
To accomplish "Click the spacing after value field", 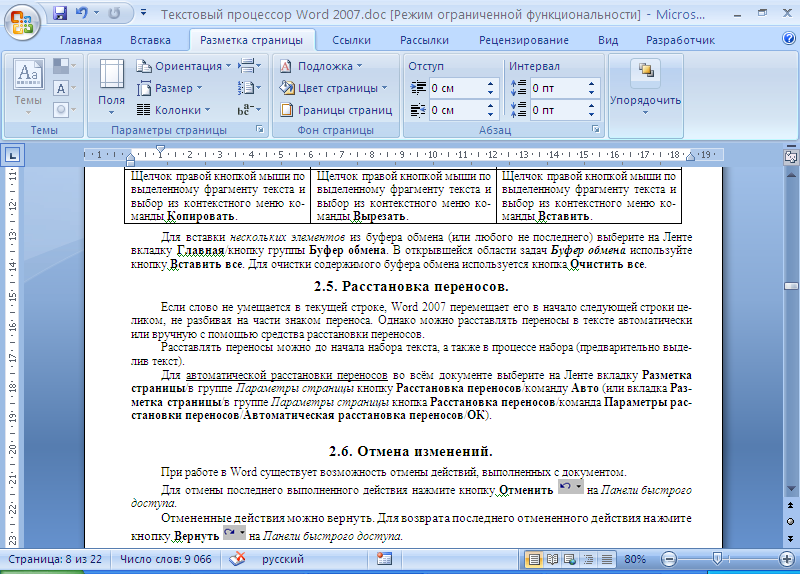I will click(x=556, y=110).
